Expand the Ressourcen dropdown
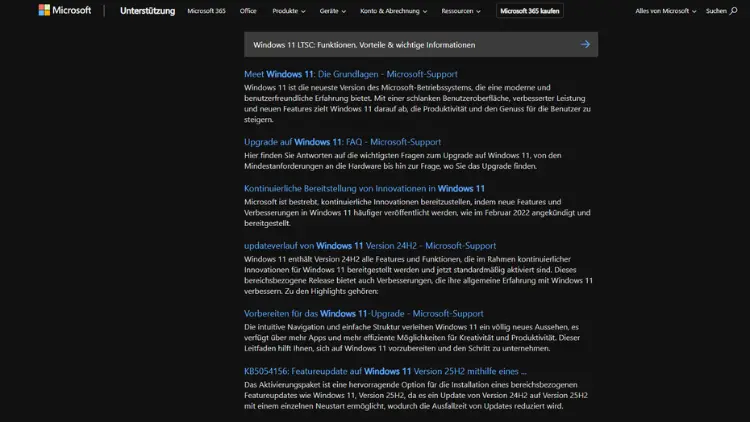This screenshot has height=422, width=750. [461, 11]
